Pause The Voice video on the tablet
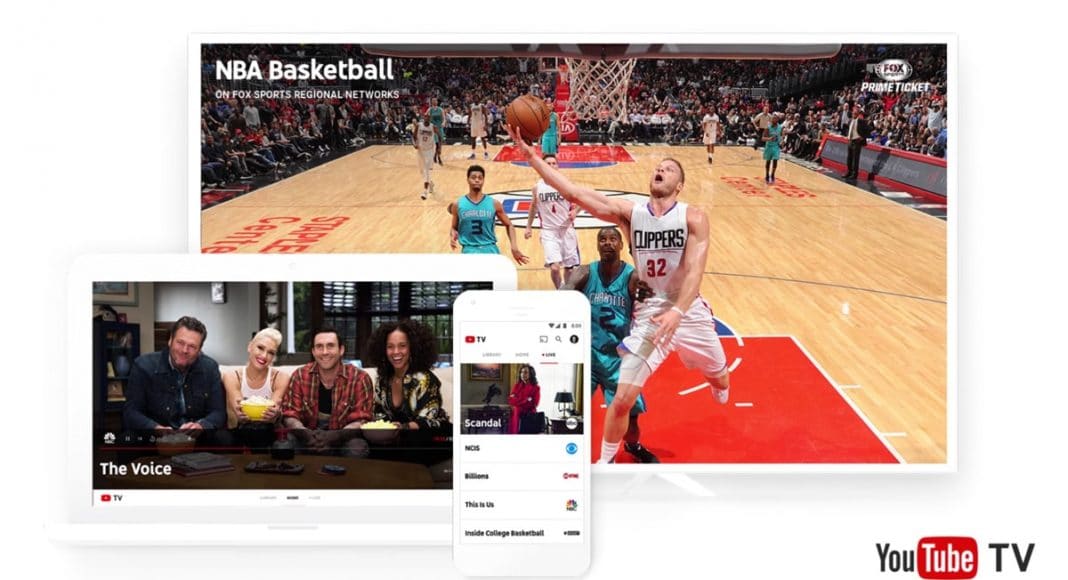The height and width of the screenshot is (580, 1068). coord(127,438)
